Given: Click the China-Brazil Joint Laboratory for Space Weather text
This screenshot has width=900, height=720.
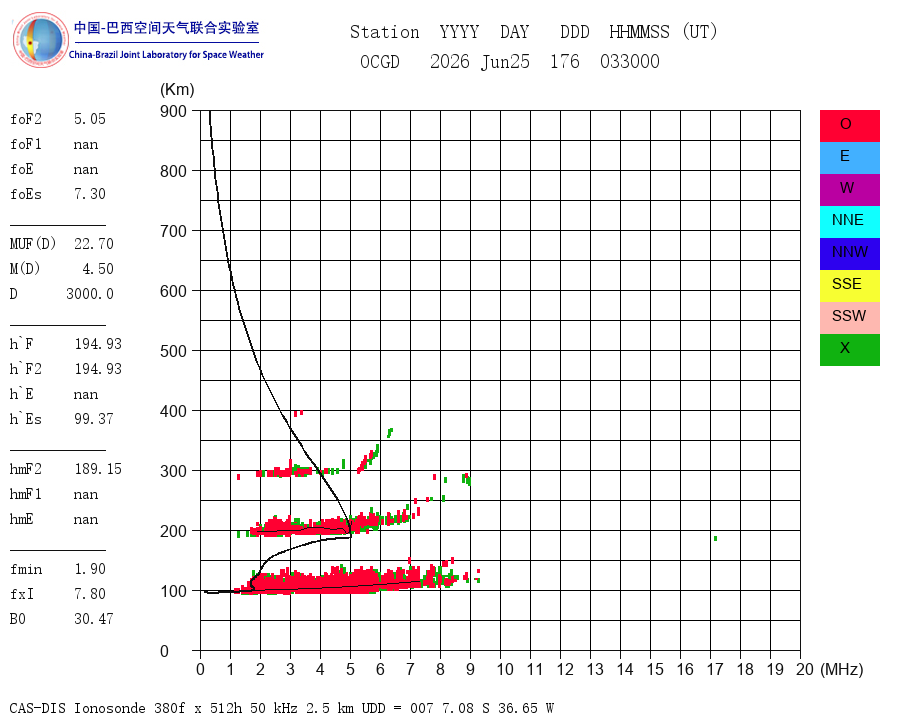Looking at the screenshot, I should point(166,55).
